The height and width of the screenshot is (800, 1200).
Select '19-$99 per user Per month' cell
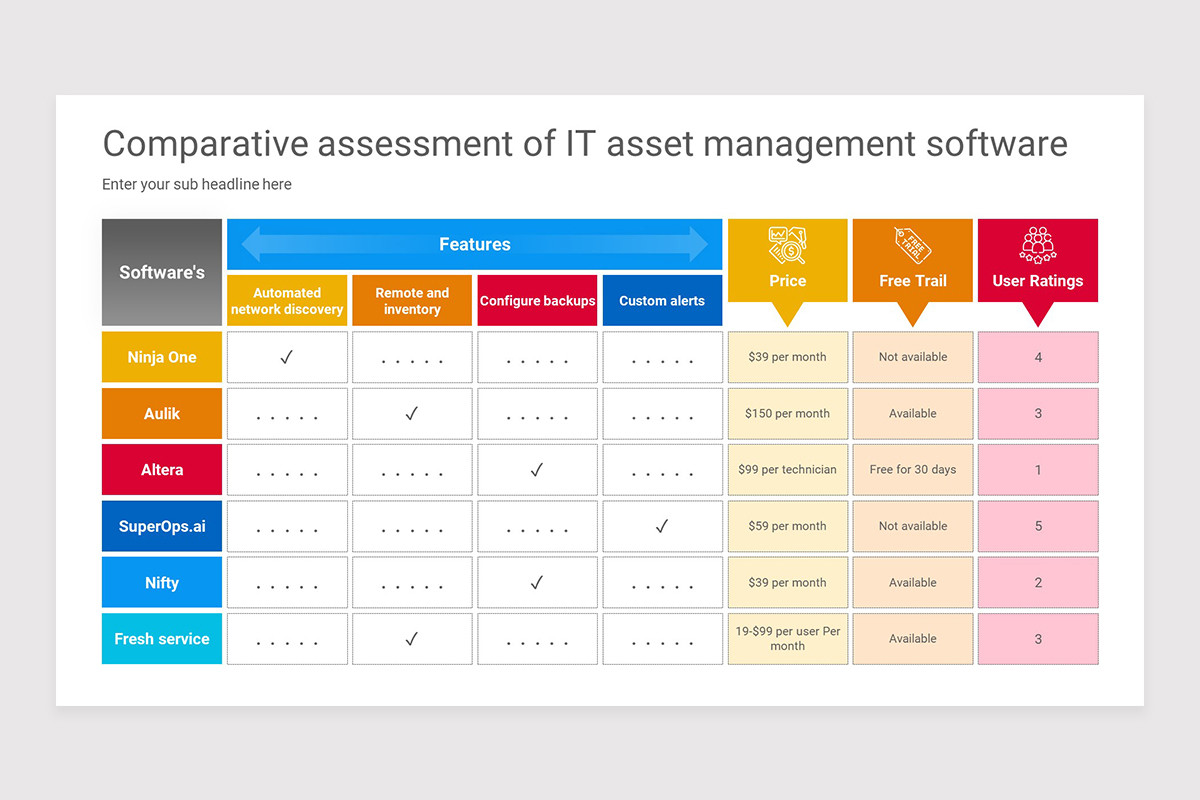(787, 638)
